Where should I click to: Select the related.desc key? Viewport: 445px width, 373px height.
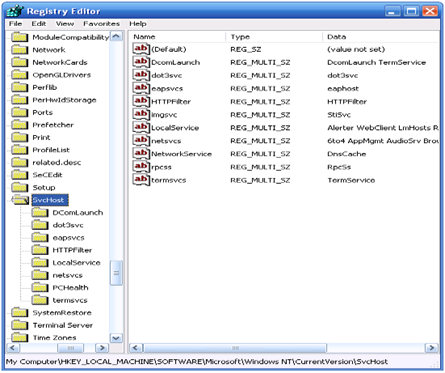pos(57,162)
